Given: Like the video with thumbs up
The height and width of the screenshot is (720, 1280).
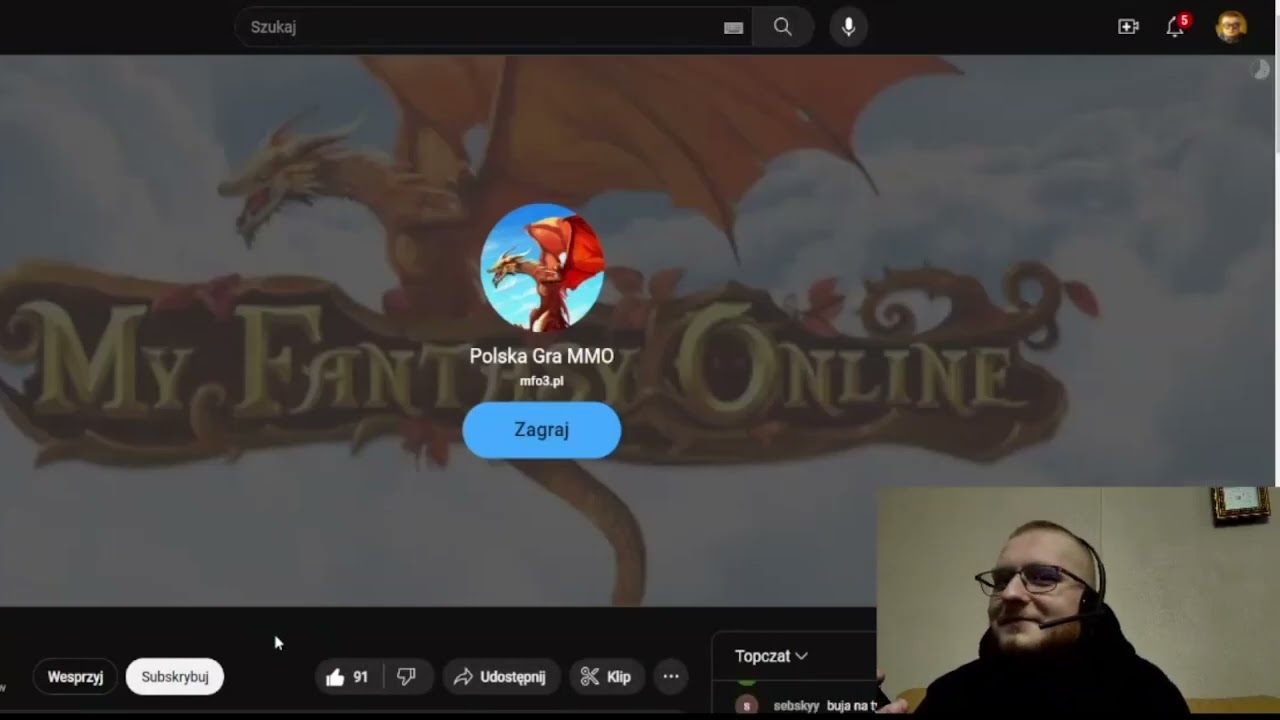Looking at the screenshot, I should (x=348, y=677).
